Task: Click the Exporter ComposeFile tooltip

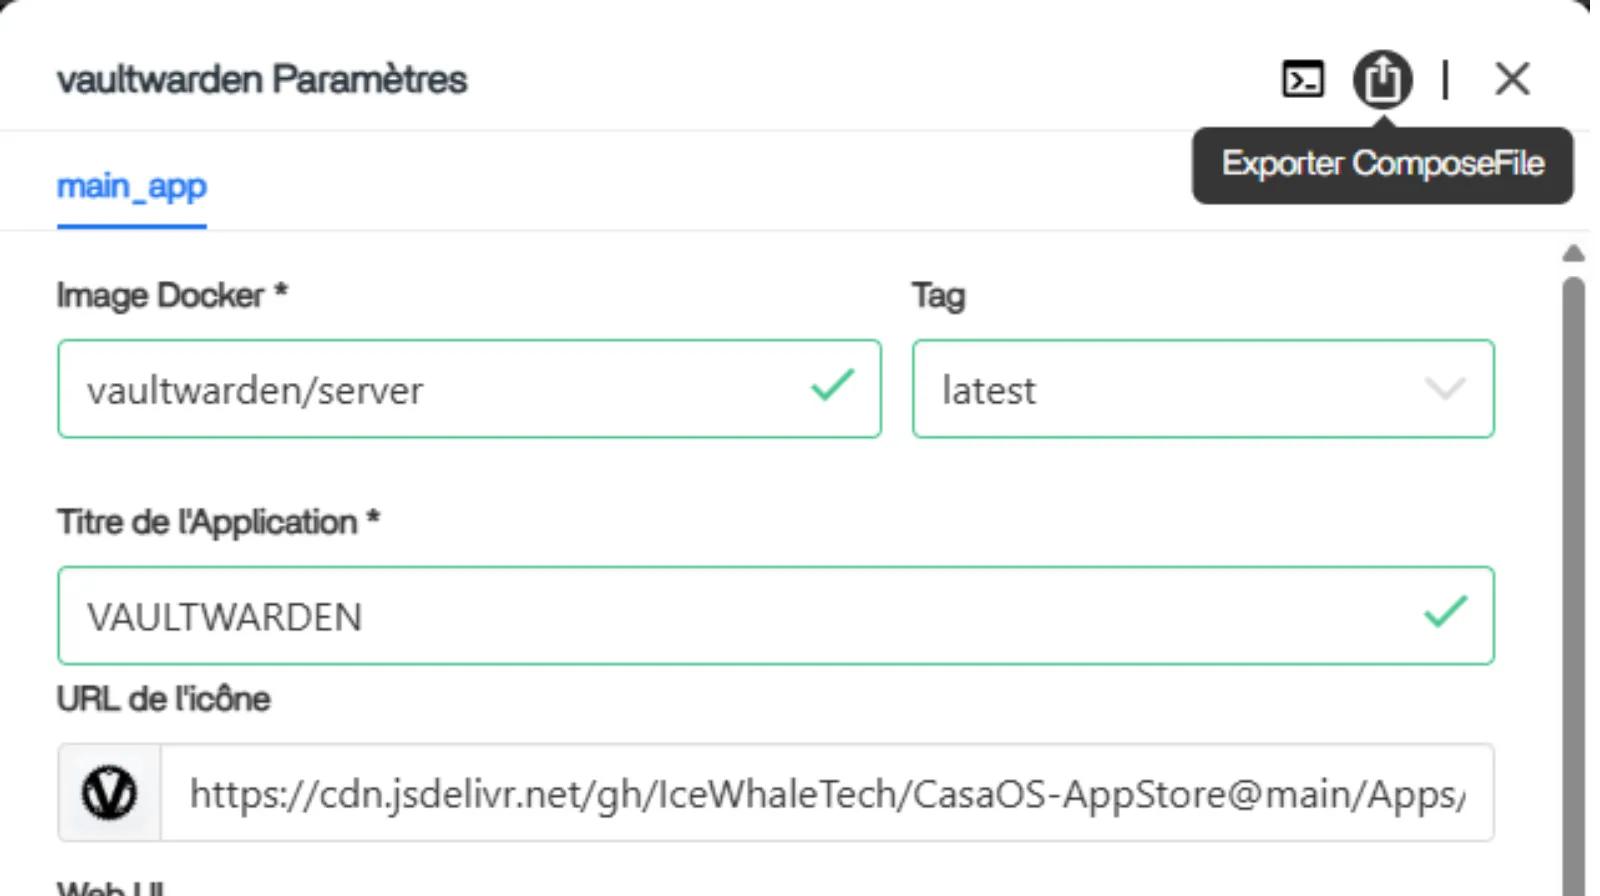Action: pos(1382,165)
